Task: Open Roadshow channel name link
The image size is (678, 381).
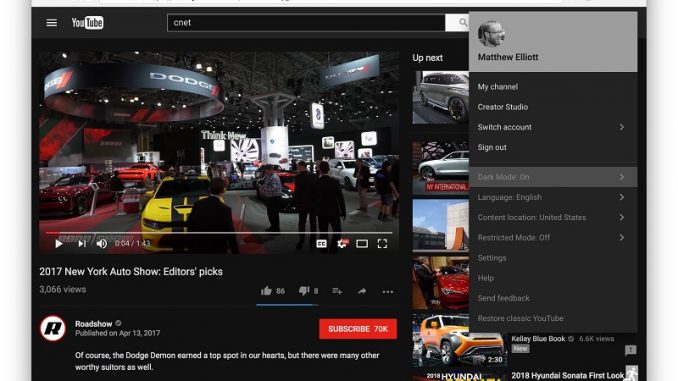Action: [93, 323]
